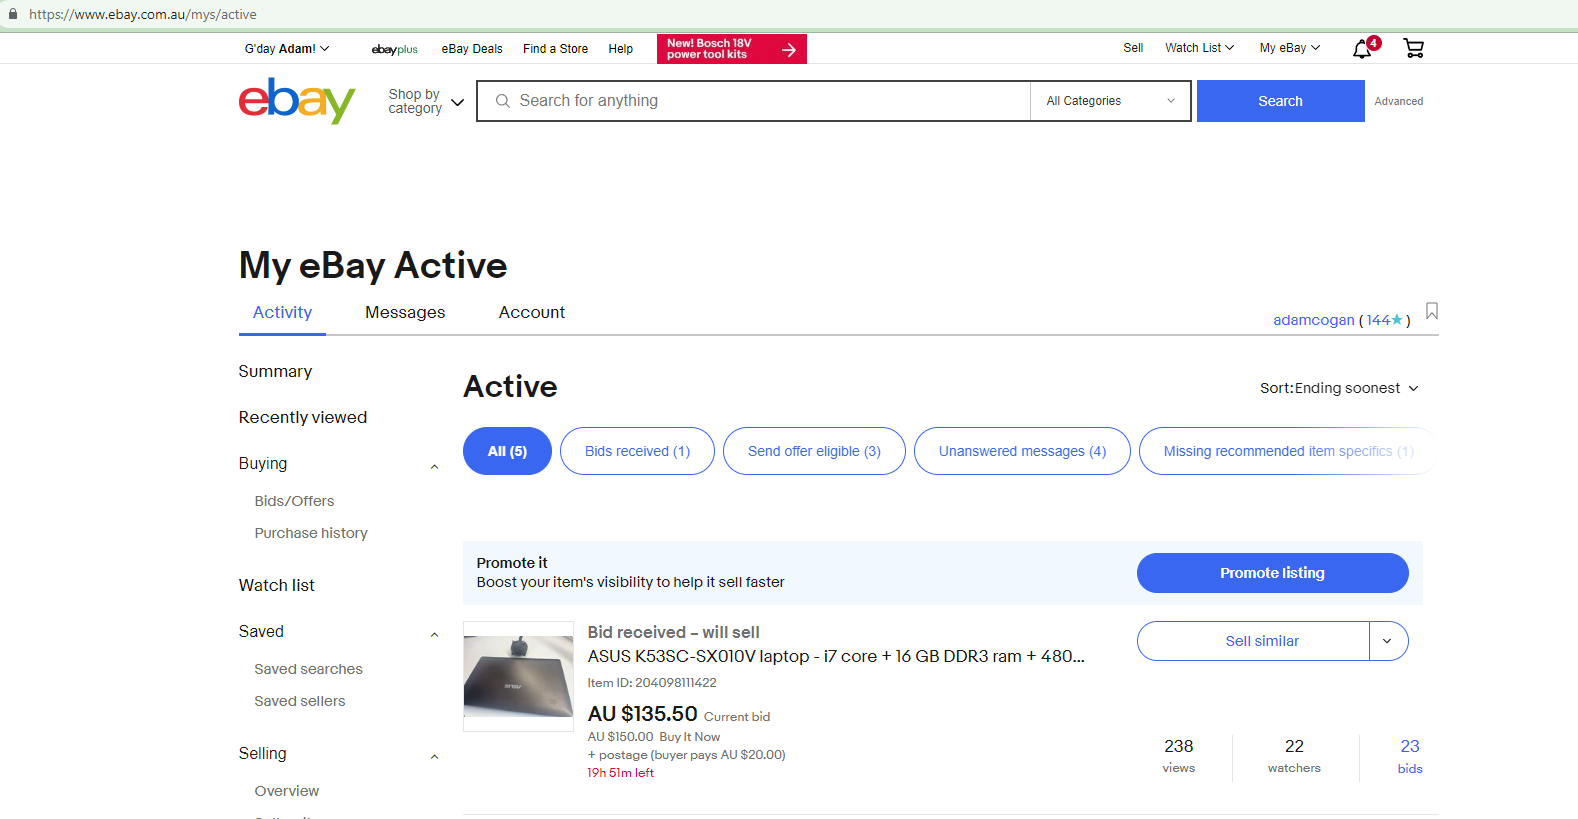
Task: Open the All Categories dropdown
Action: (x=1110, y=101)
